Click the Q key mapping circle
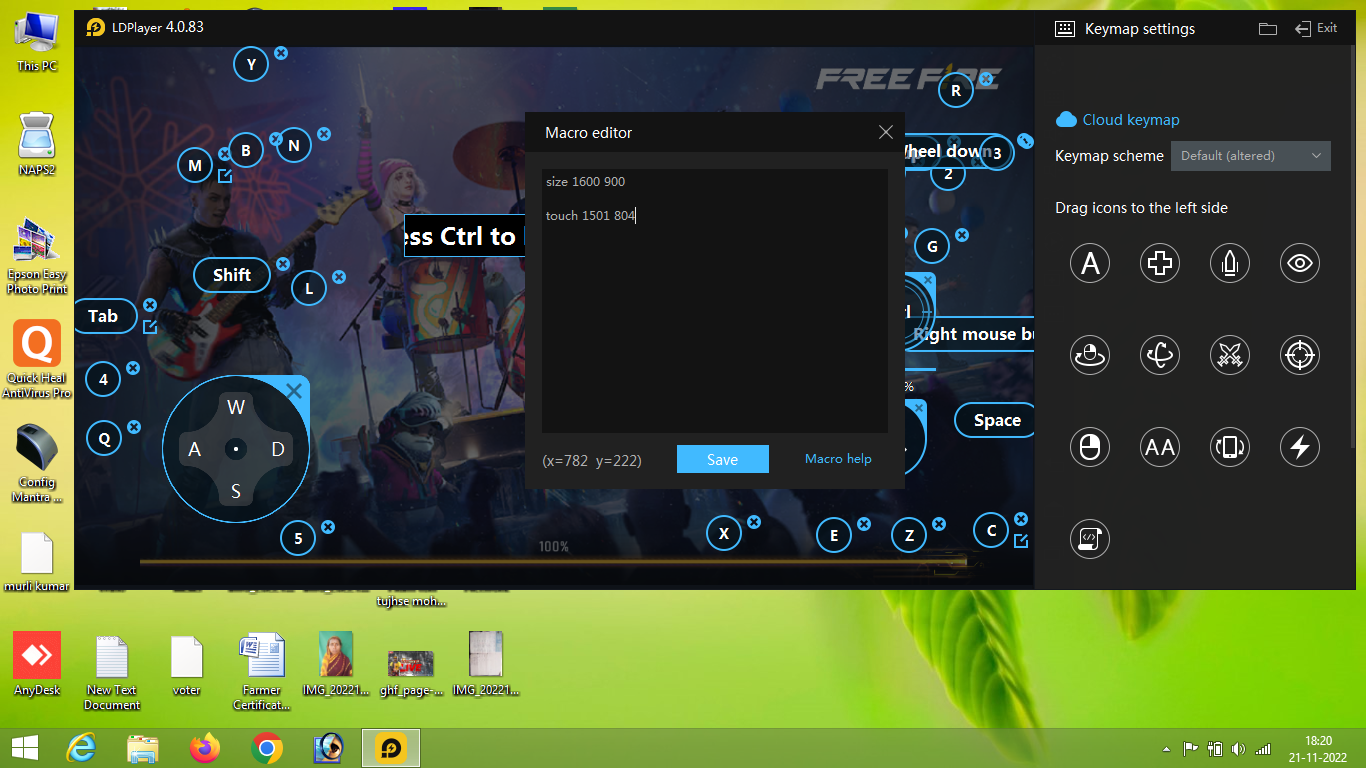The width and height of the screenshot is (1366, 768). click(104, 437)
